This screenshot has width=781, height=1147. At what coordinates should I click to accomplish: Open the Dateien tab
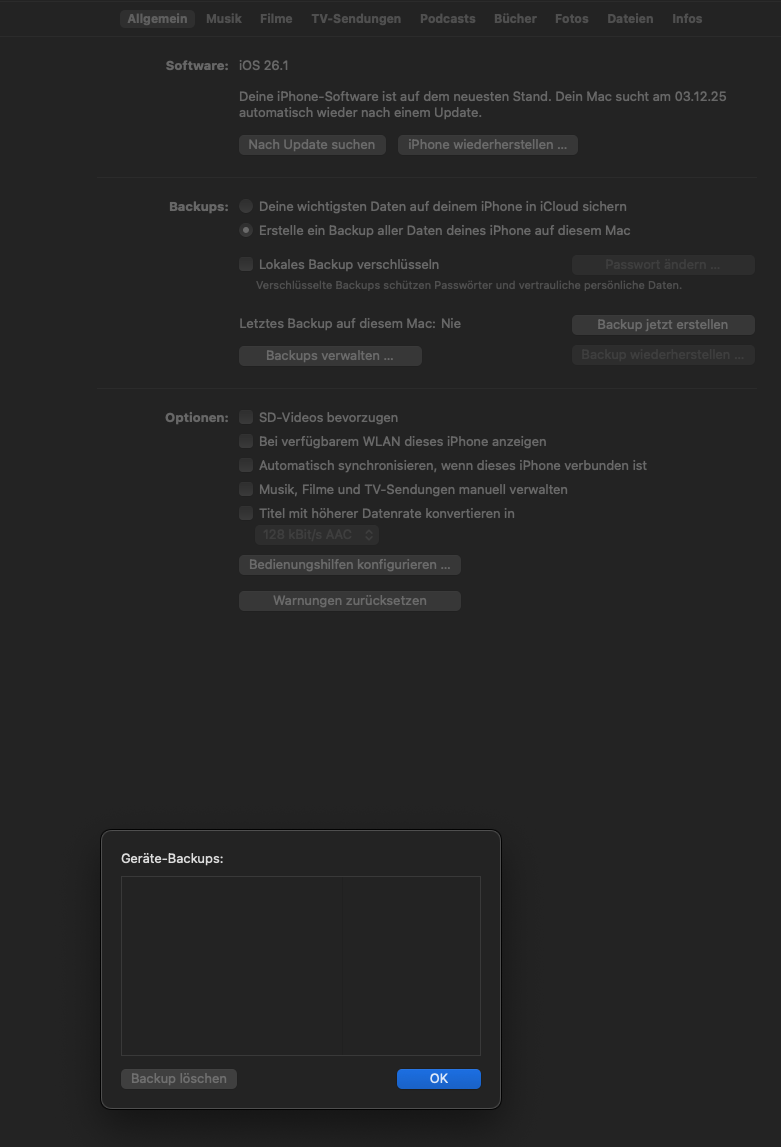point(630,19)
